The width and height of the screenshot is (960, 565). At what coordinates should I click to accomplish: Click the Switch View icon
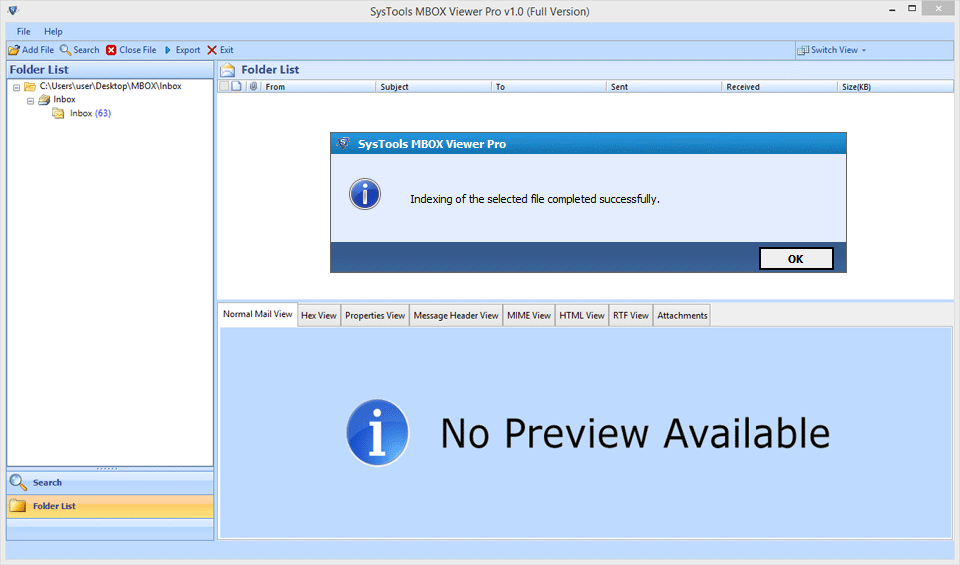pyautogui.click(x=803, y=50)
